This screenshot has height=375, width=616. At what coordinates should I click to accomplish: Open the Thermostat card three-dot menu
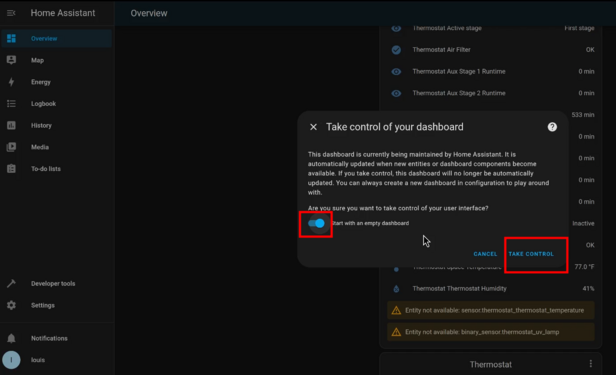point(590,364)
